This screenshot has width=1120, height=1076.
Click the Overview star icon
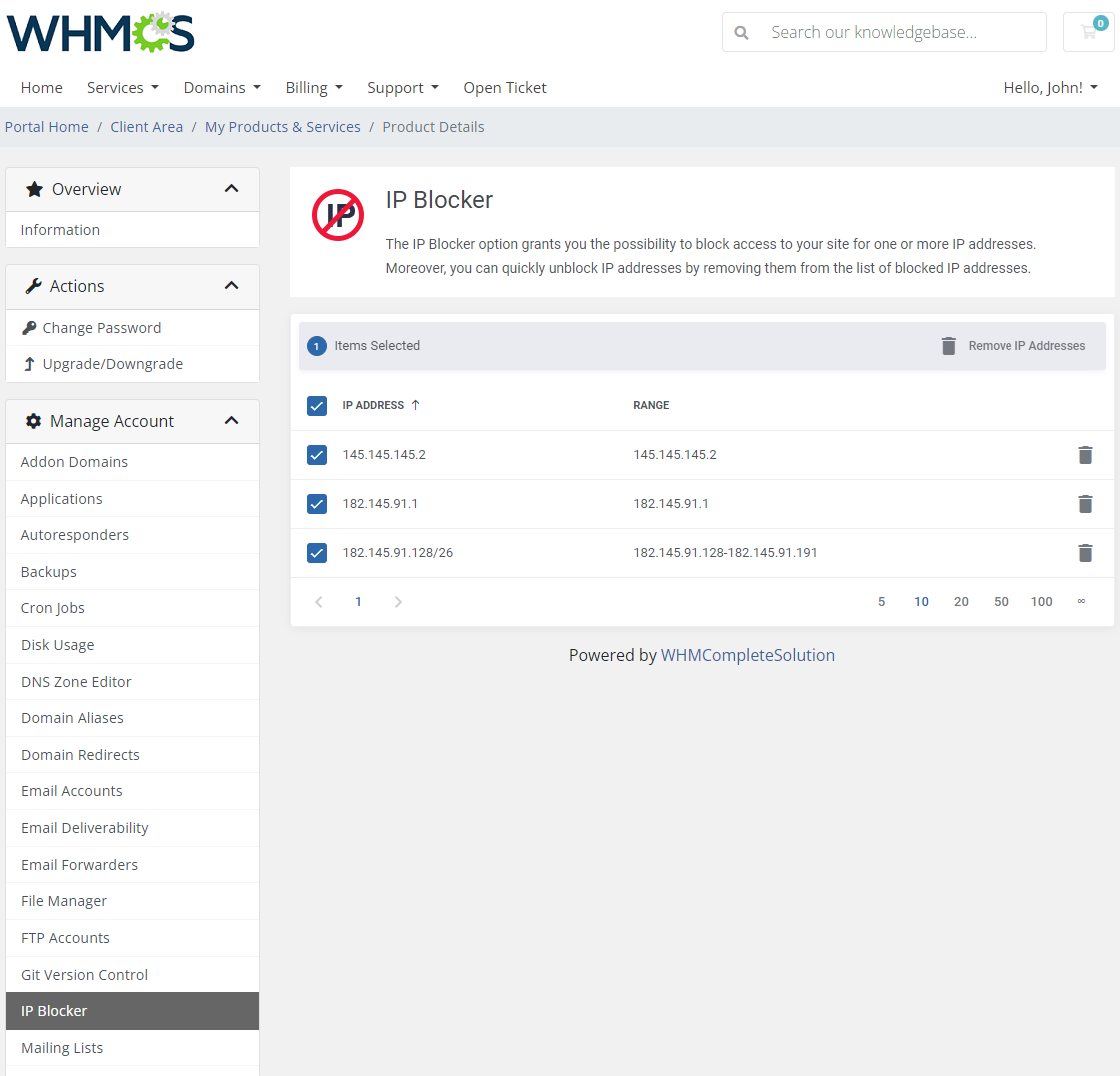pyautogui.click(x=34, y=189)
